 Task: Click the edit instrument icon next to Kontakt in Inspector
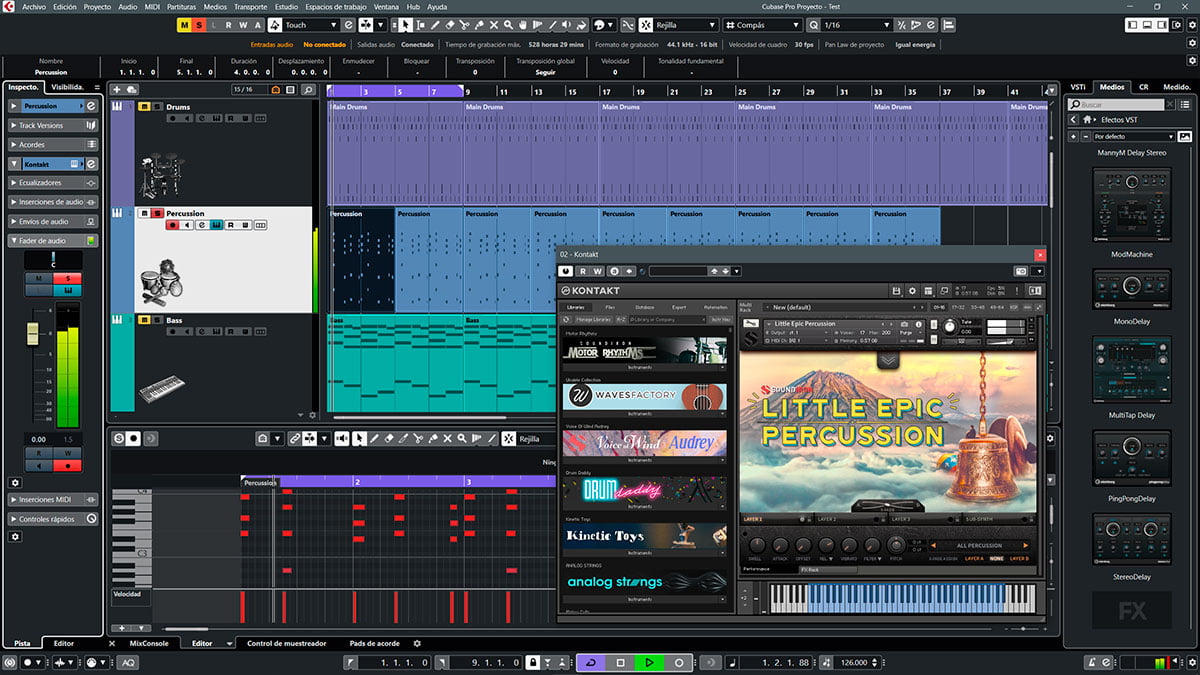pyautogui.click(x=91, y=163)
